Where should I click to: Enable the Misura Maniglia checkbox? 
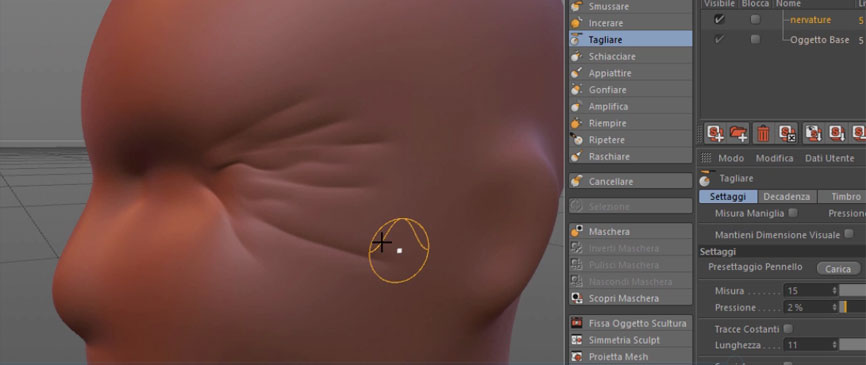pyautogui.click(x=793, y=213)
